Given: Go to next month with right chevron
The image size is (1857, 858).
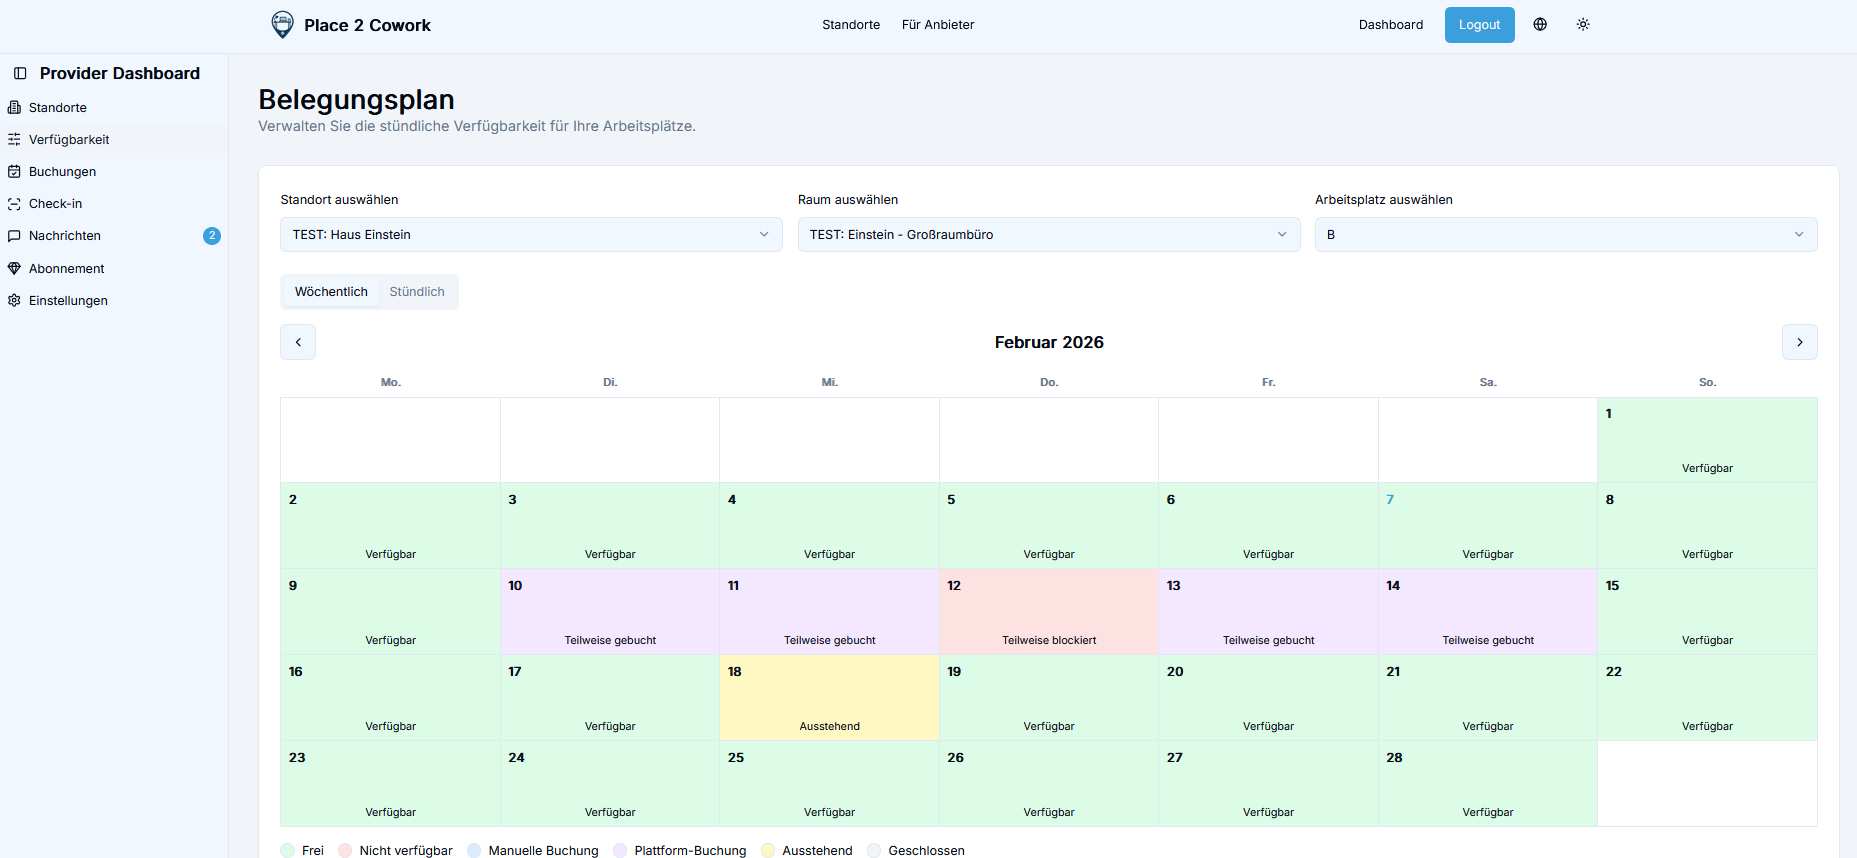Looking at the screenshot, I should tap(1799, 342).
